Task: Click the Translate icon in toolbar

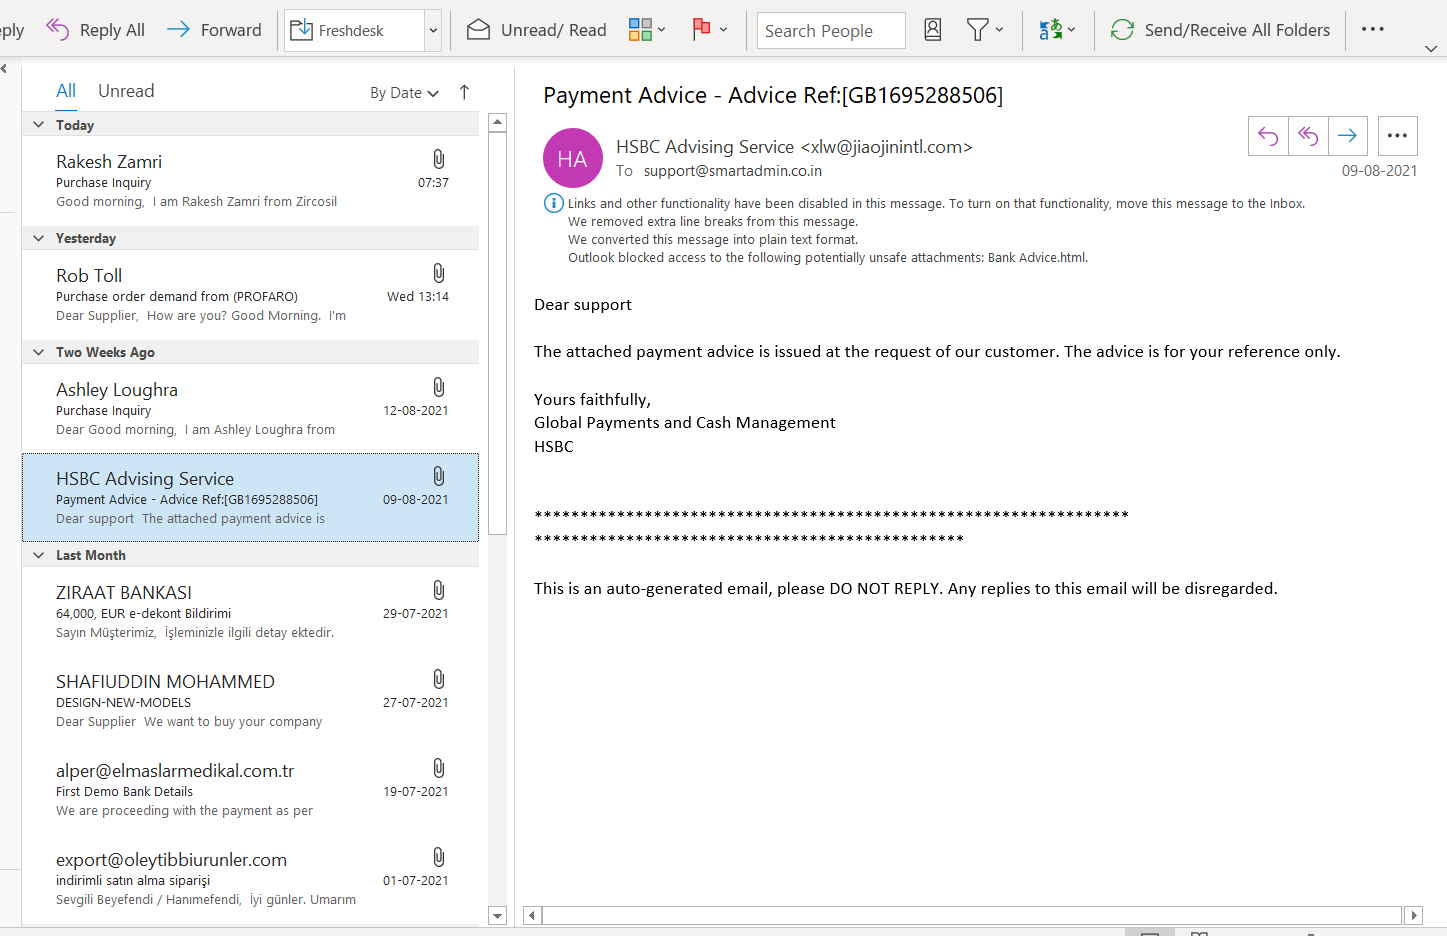Action: [x=1050, y=30]
